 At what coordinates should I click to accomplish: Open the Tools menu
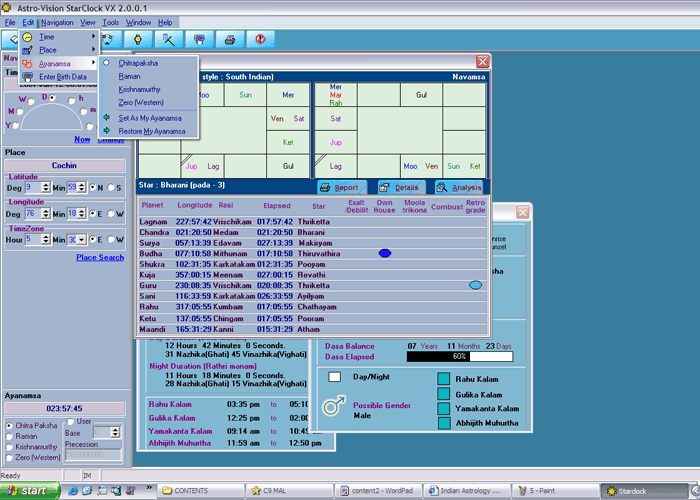coord(111,22)
